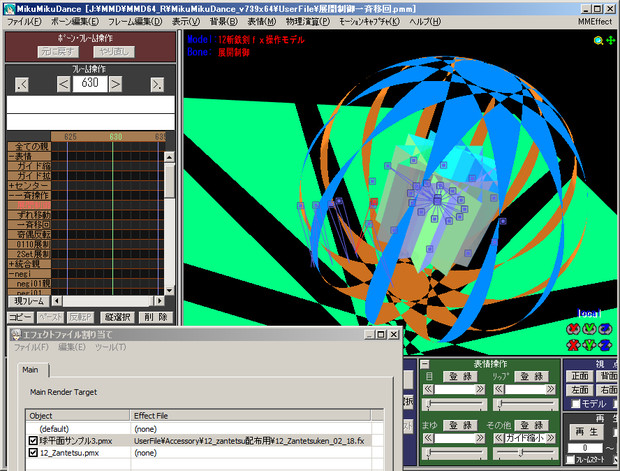Toggle checkbox for 球平面サンプル3.pmx
Image resolution: width=620 pixels, height=471 pixels.
pyautogui.click(x=33, y=441)
